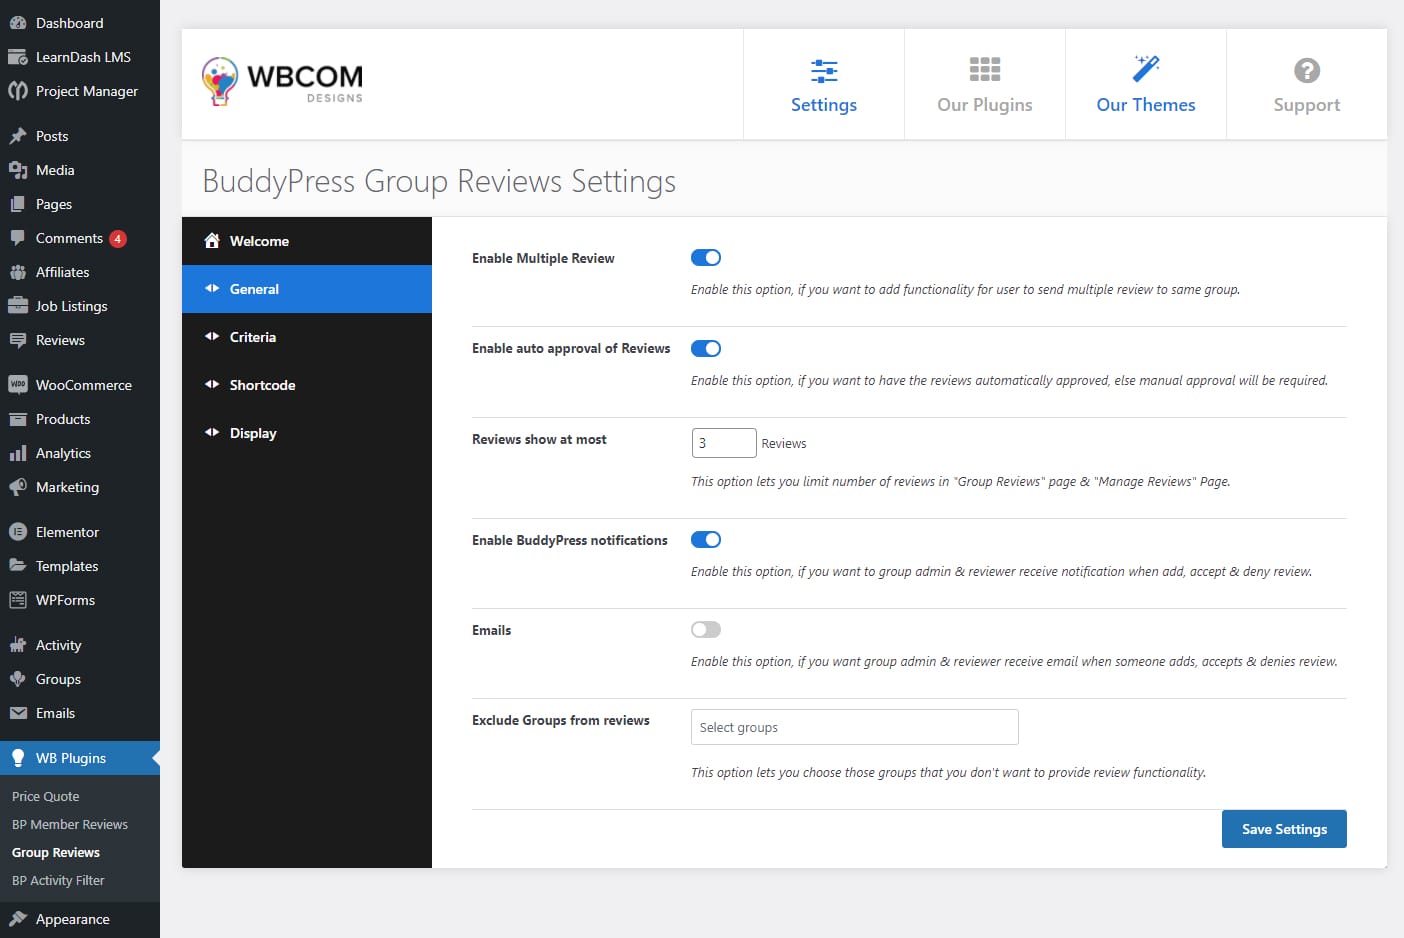The width and height of the screenshot is (1404, 938).
Task: Disable the Enable Multiple Review toggle
Action: point(706,258)
